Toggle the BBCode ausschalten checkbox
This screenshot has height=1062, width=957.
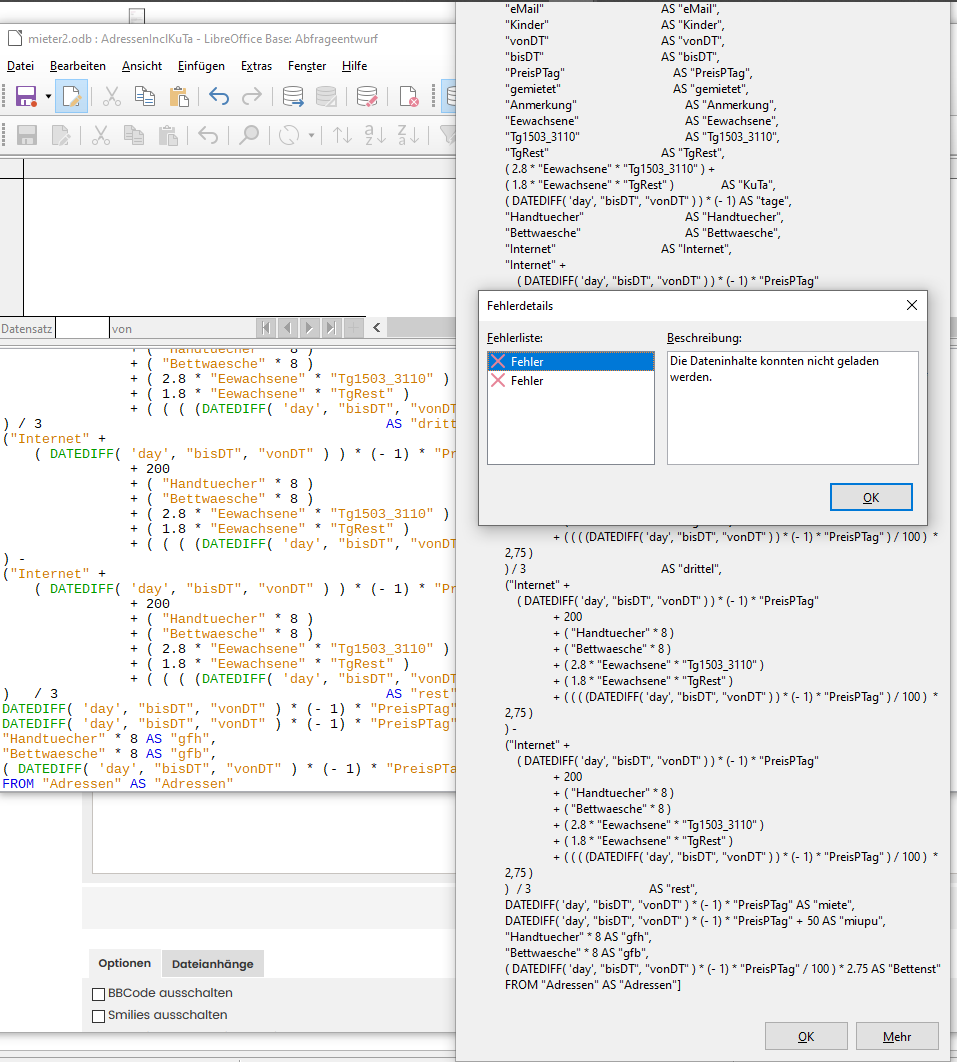point(98,994)
